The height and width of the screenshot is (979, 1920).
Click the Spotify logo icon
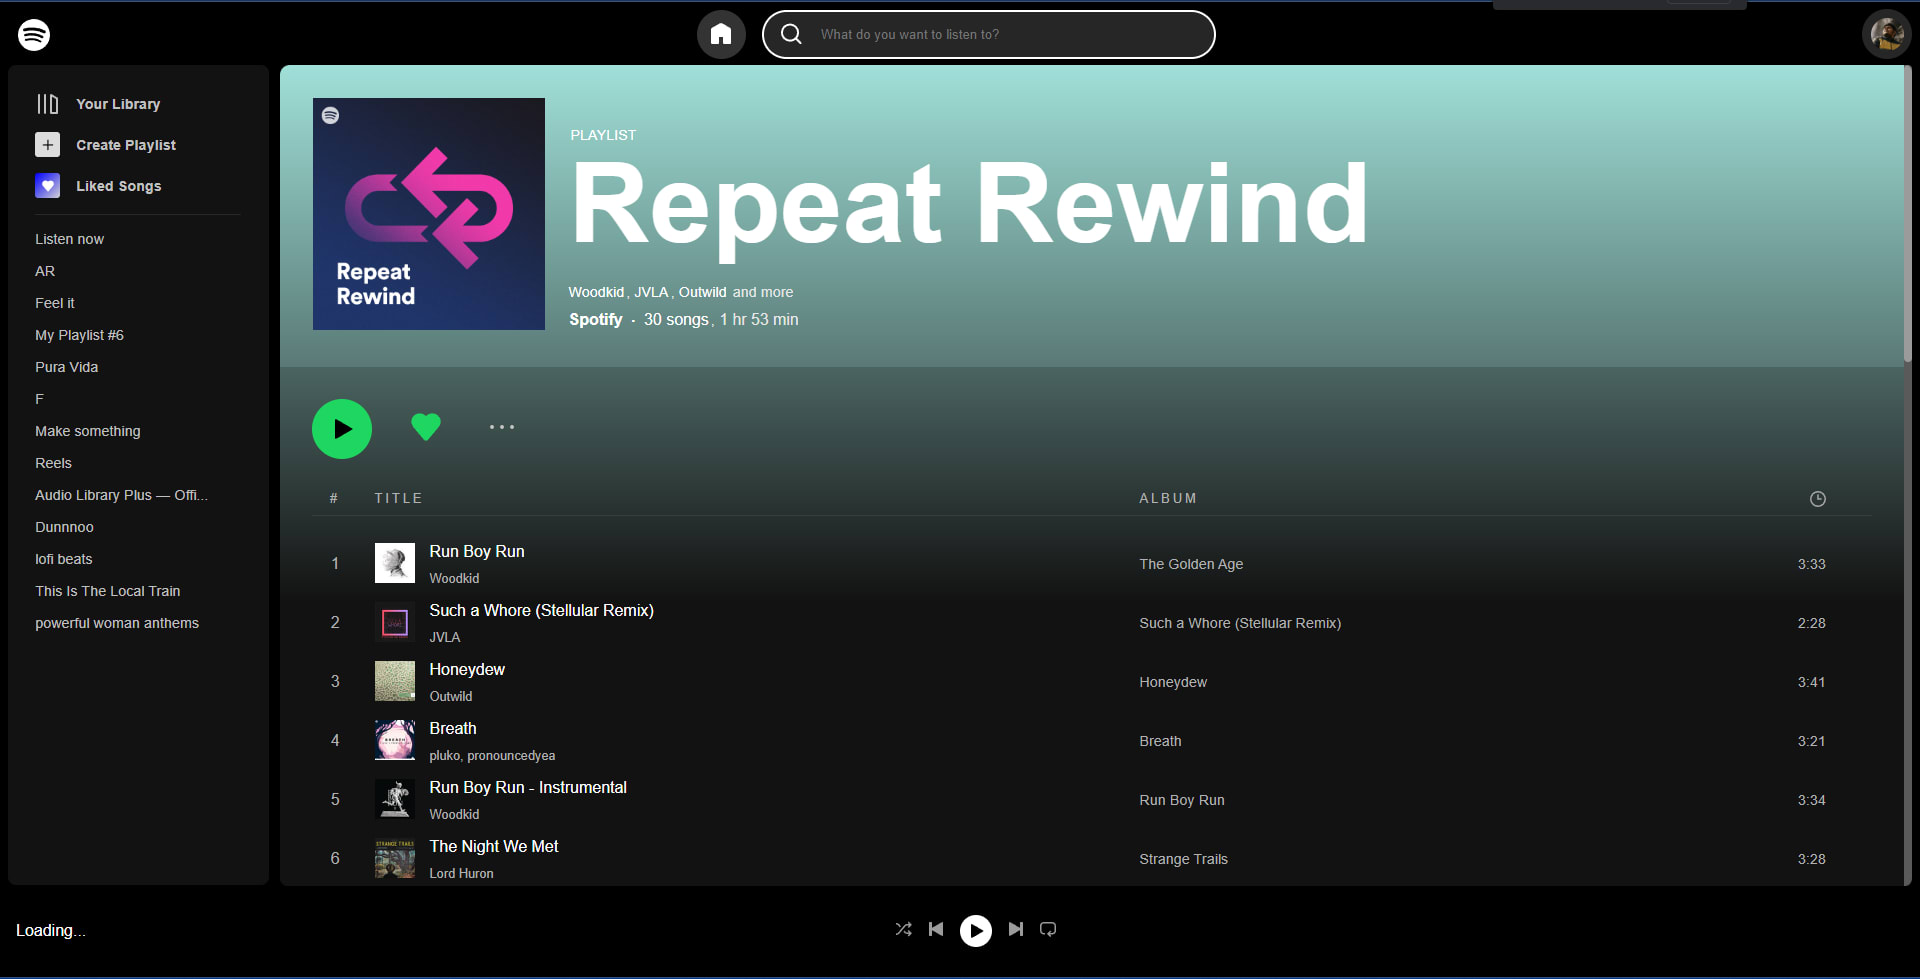point(34,35)
